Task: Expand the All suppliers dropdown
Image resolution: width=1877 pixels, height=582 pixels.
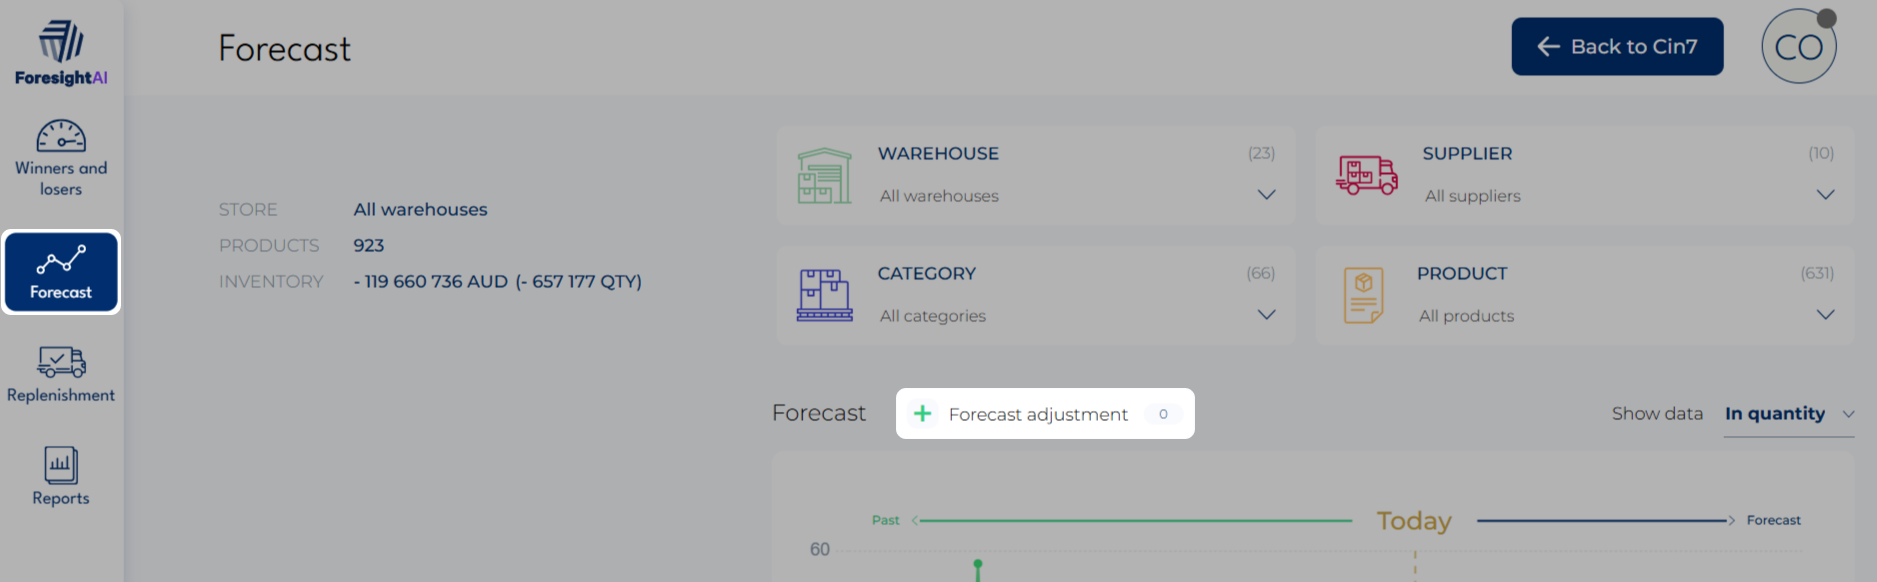Action: pos(1825,195)
